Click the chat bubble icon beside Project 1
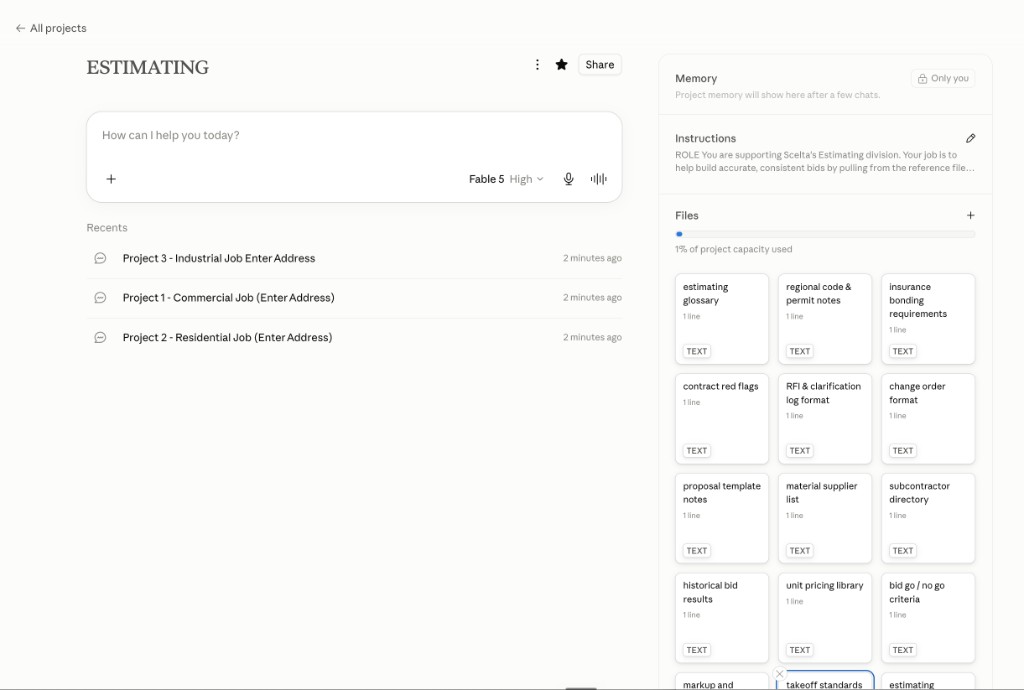 point(100,298)
